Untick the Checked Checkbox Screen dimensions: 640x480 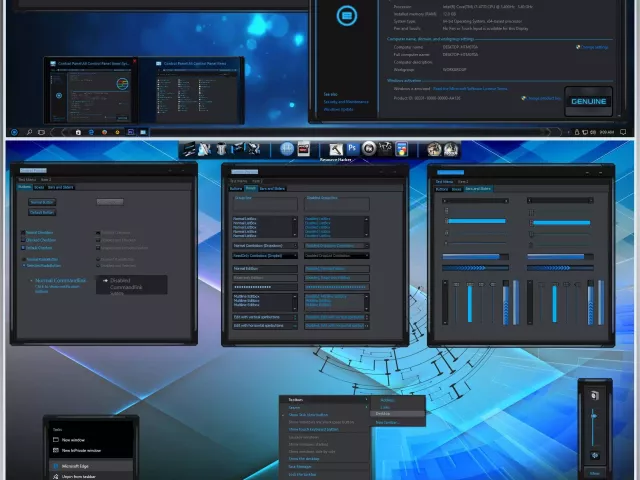coord(23,240)
